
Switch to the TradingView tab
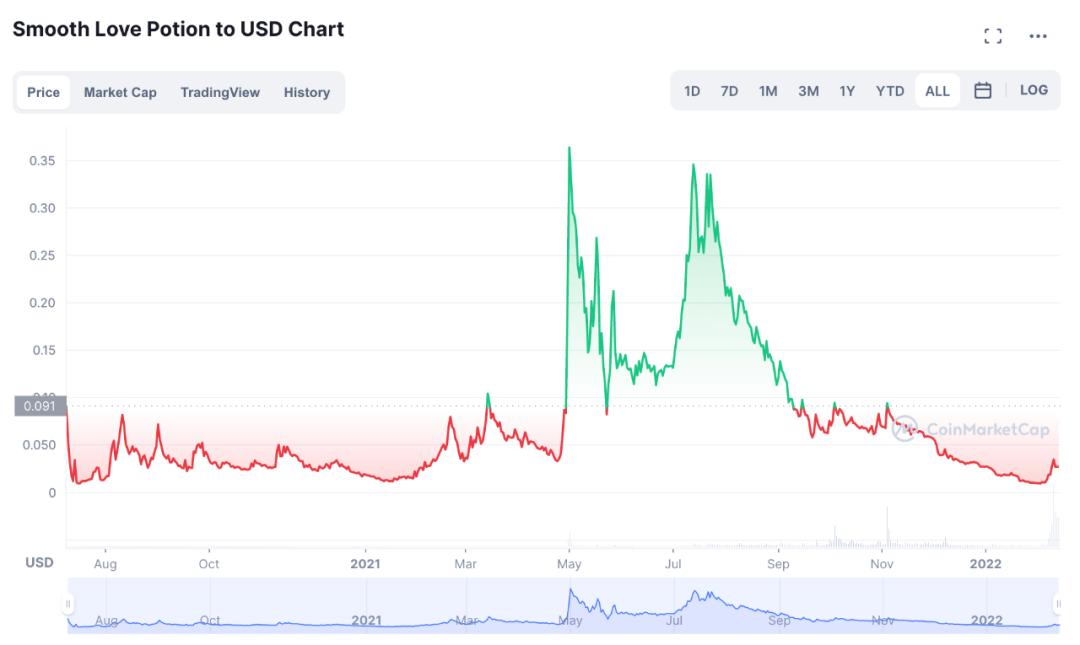click(220, 92)
